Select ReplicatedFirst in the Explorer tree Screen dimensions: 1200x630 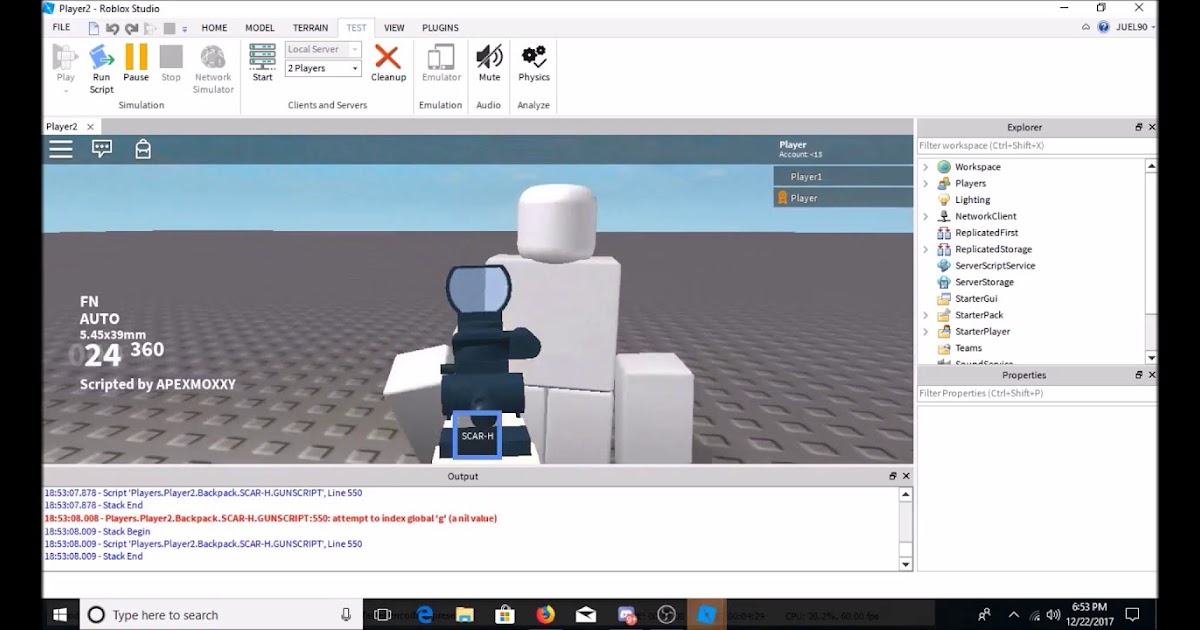(x=986, y=233)
